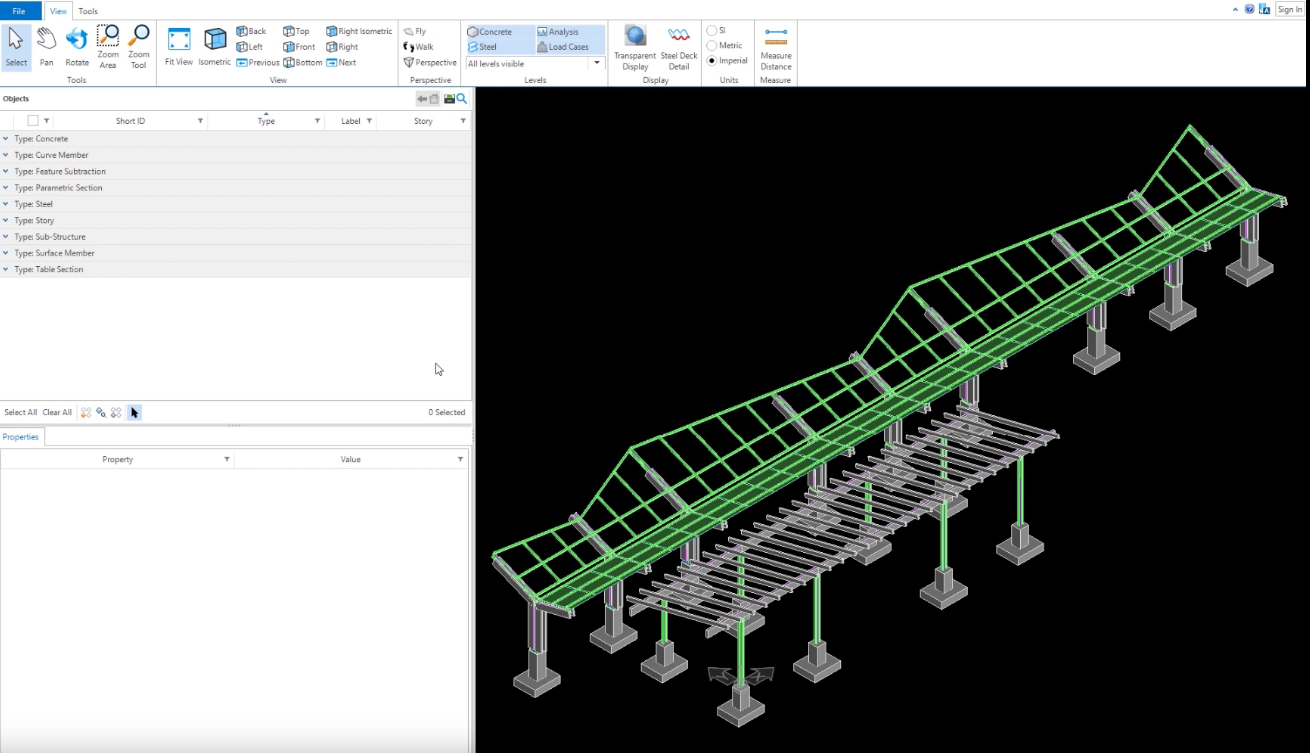Choose the Pan hand tool
This screenshot has height=753, width=1310.
tap(46, 47)
